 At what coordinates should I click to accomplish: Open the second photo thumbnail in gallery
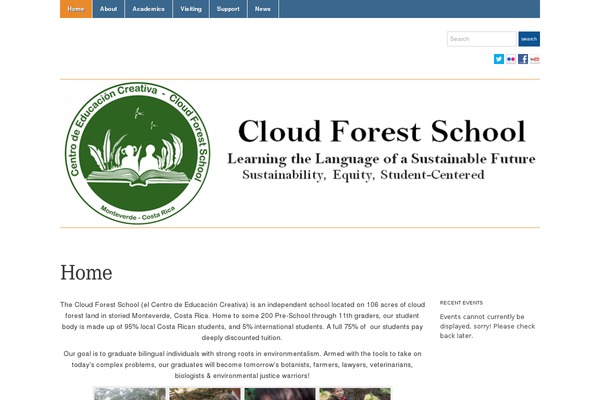(x=205, y=394)
